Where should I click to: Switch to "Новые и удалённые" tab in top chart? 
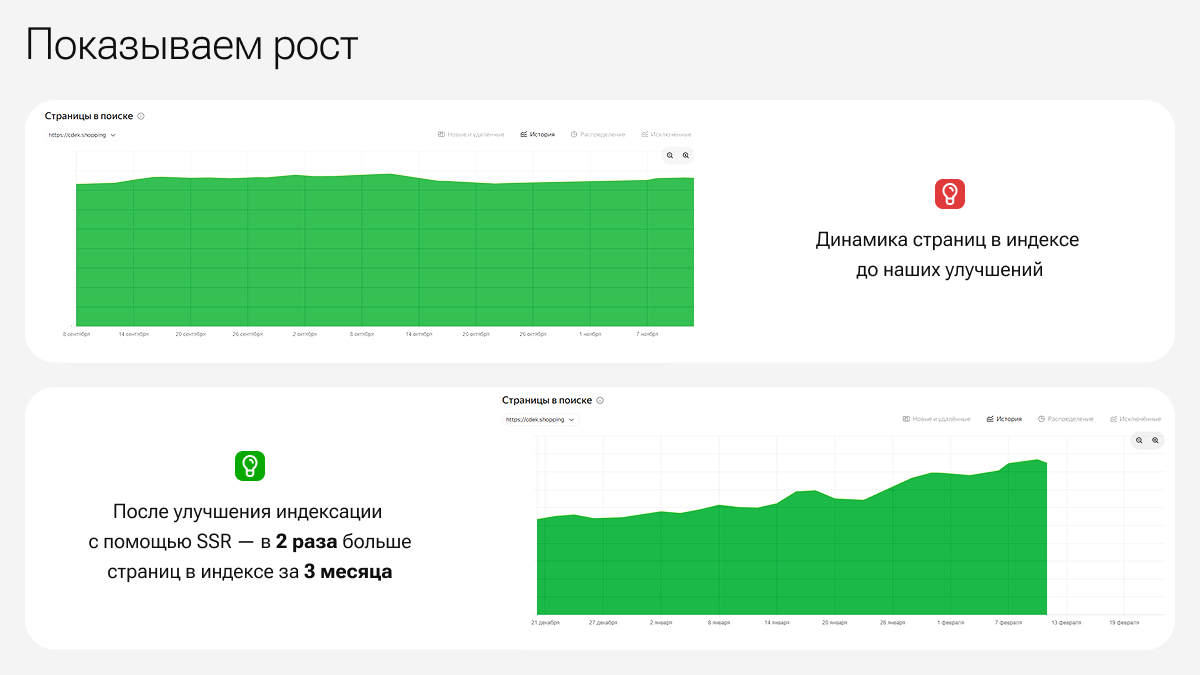(471, 134)
